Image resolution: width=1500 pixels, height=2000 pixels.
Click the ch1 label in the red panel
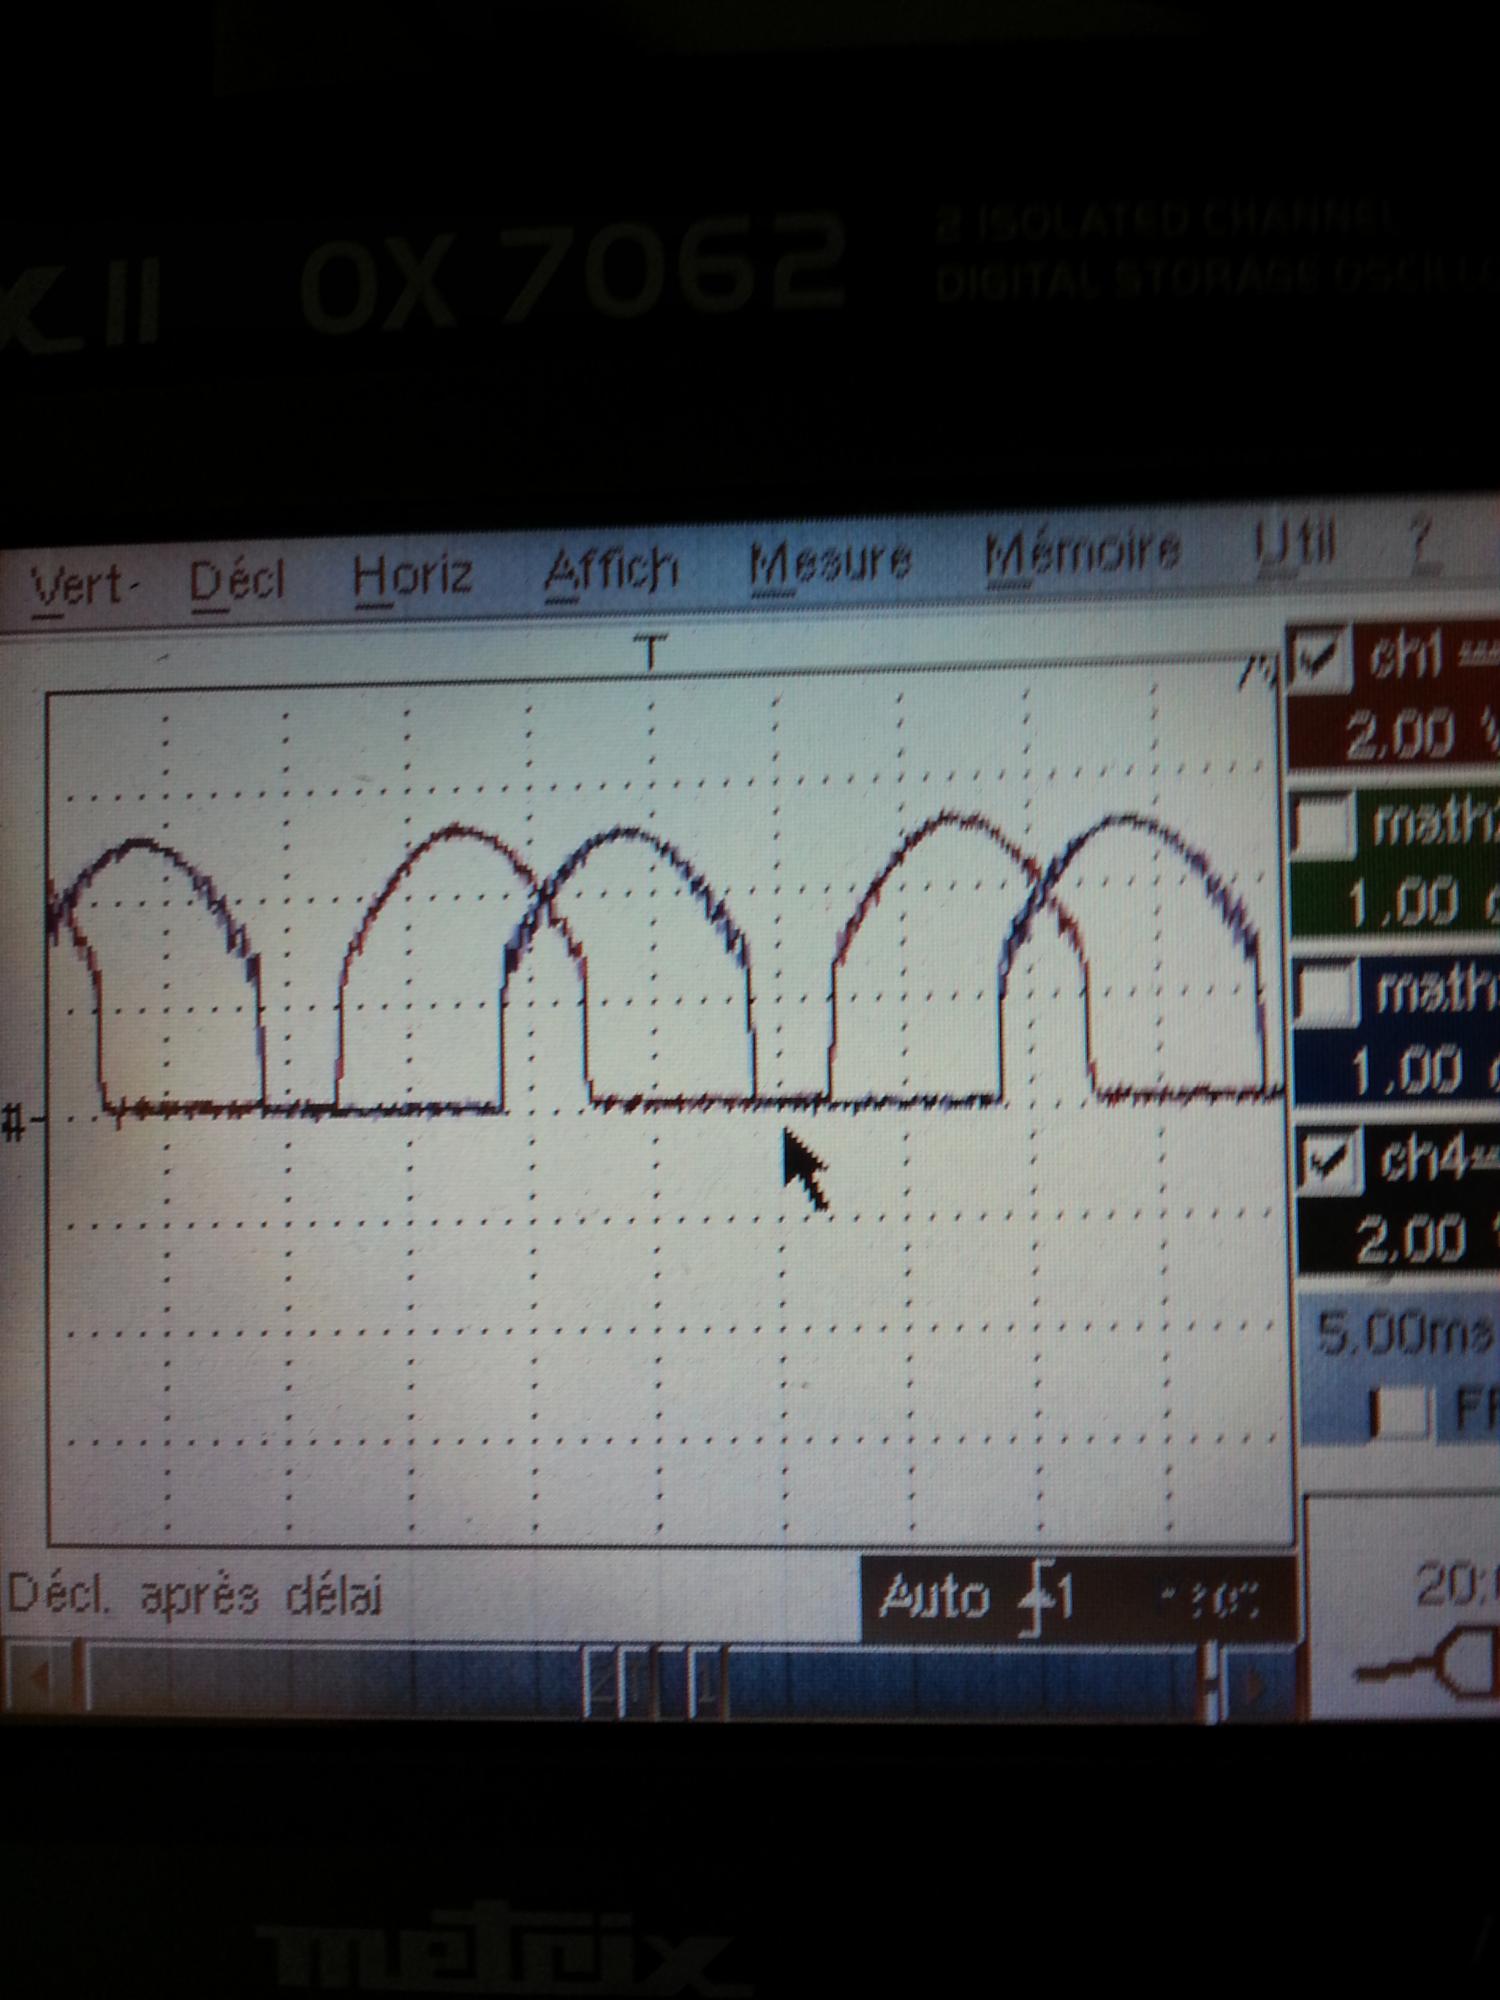point(1407,656)
